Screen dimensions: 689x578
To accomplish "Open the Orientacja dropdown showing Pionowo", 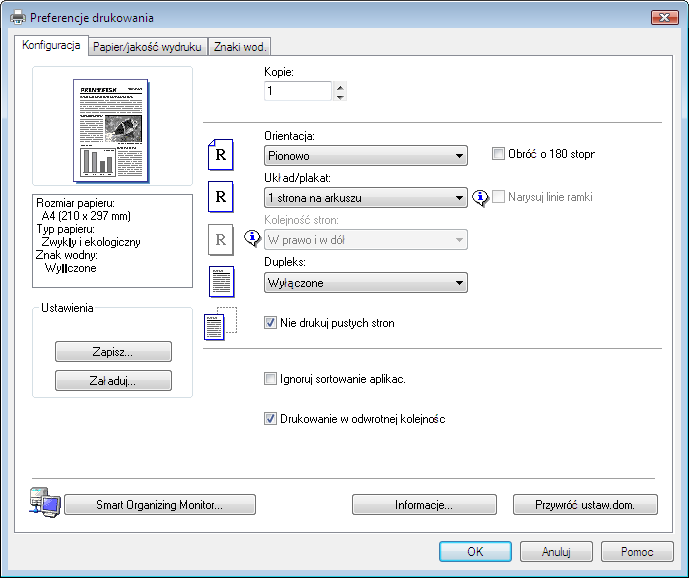I will point(366,156).
